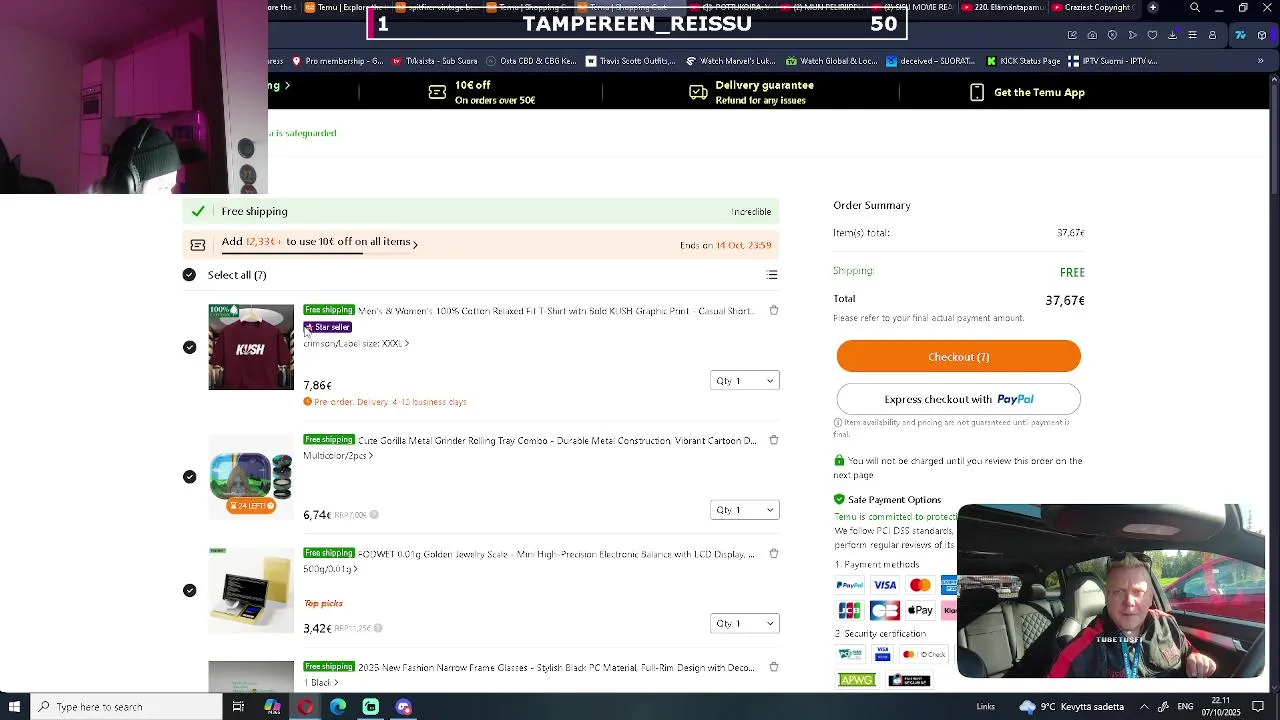Uncheck the Jewelry Scale item checkbox
The height and width of the screenshot is (720, 1280).
[189, 591]
